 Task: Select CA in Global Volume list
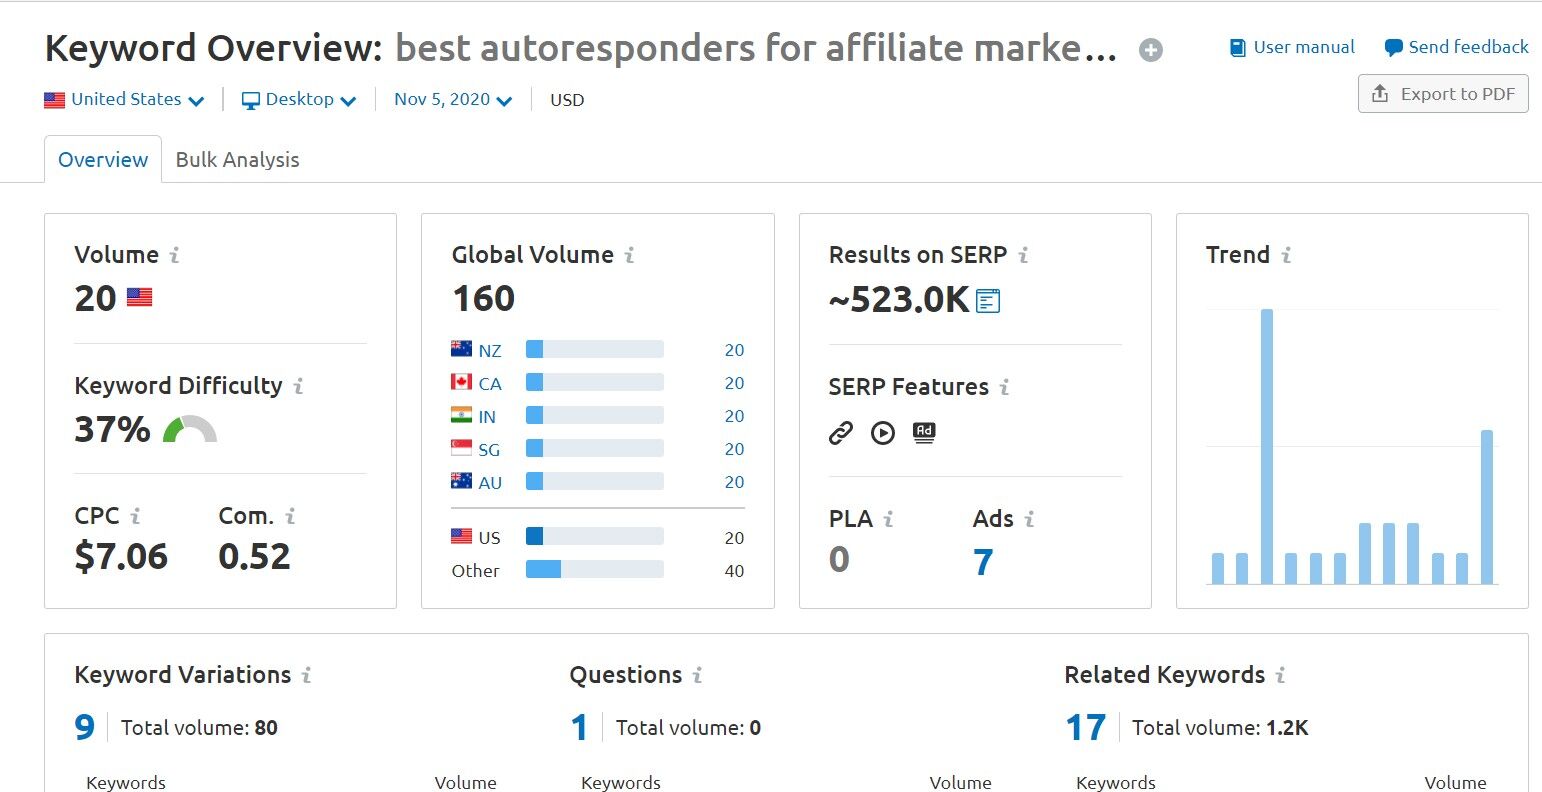point(490,384)
